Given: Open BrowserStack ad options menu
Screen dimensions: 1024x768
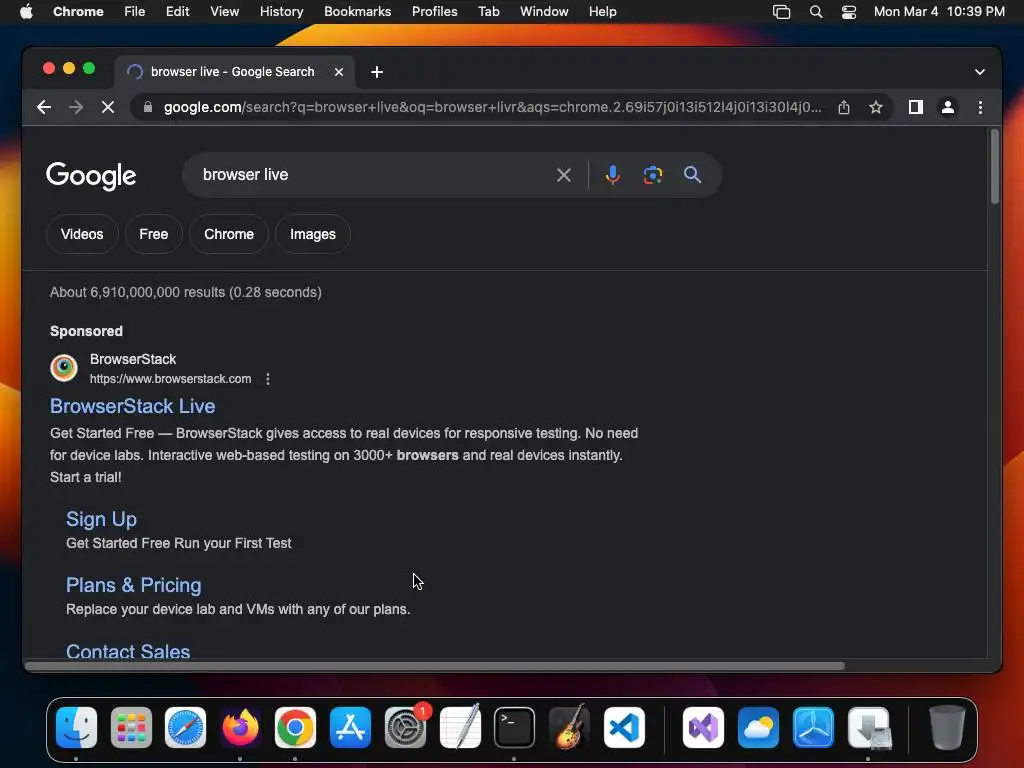Looking at the screenshot, I should point(268,379).
